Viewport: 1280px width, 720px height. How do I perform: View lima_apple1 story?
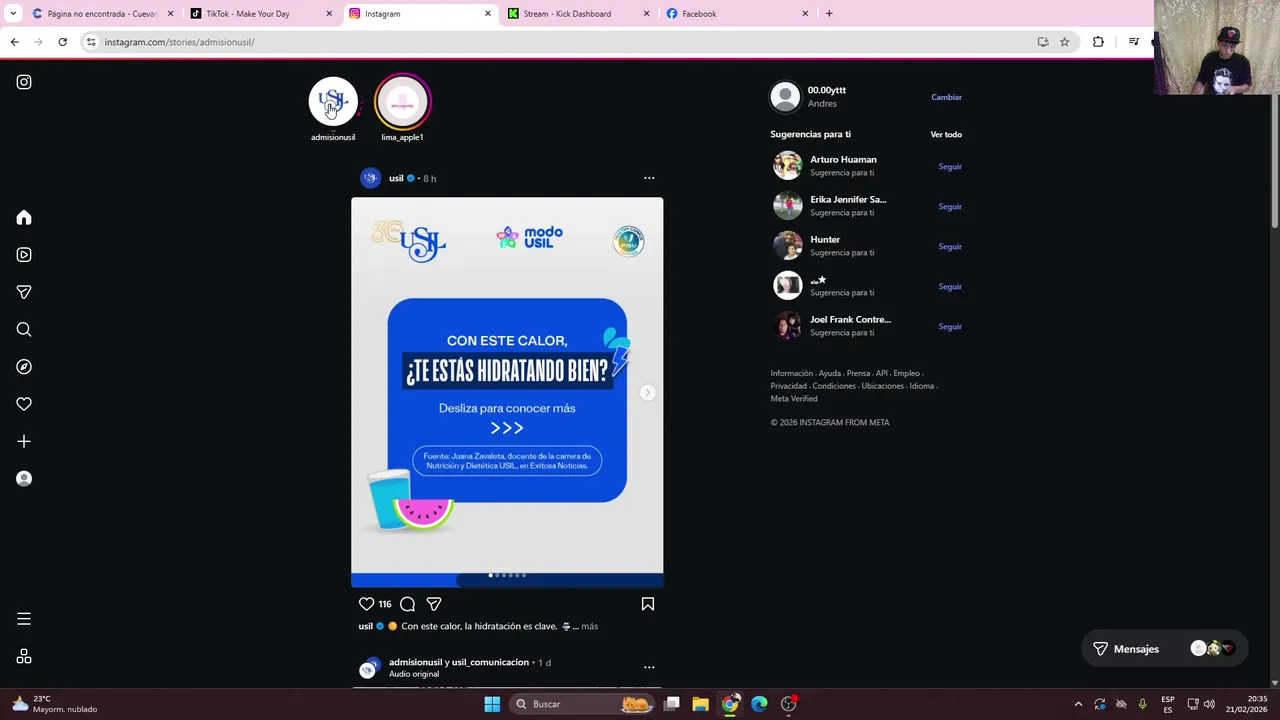click(402, 101)
